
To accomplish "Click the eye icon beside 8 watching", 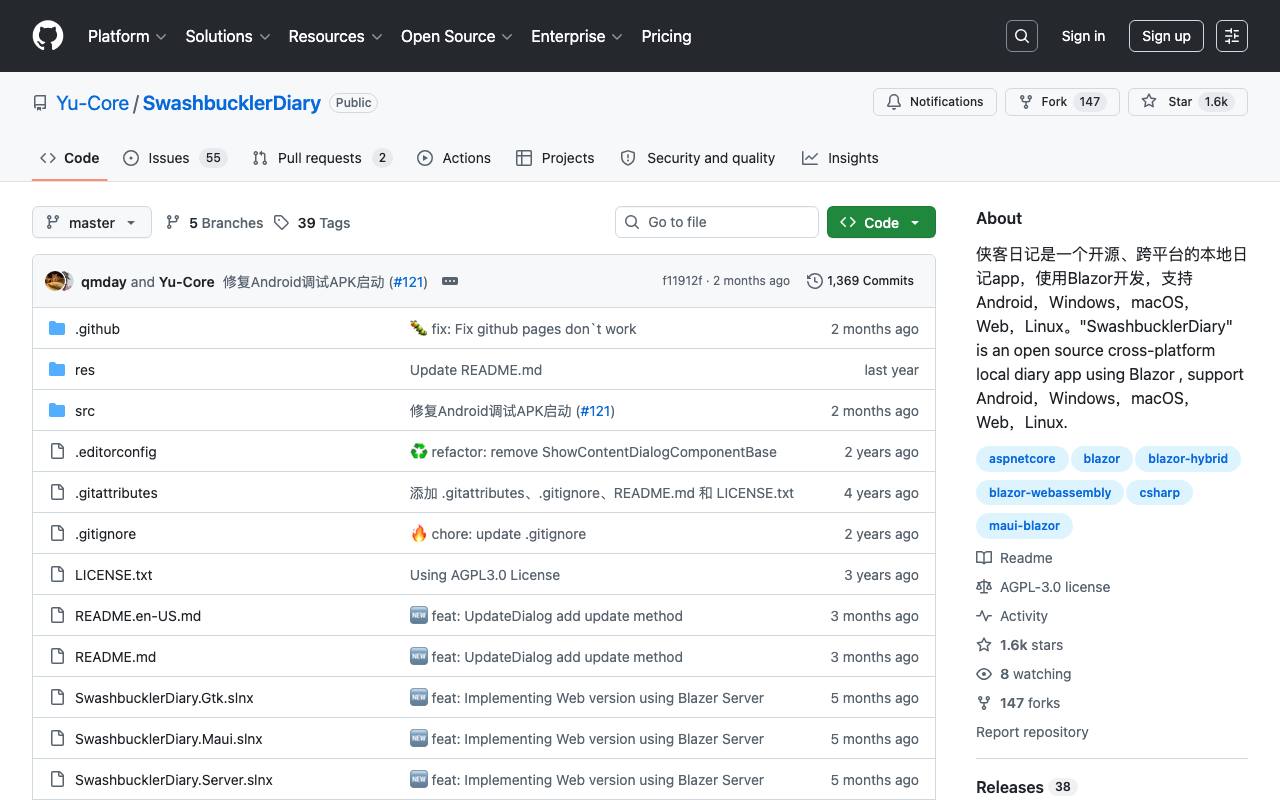I will [x=984, y=674].
